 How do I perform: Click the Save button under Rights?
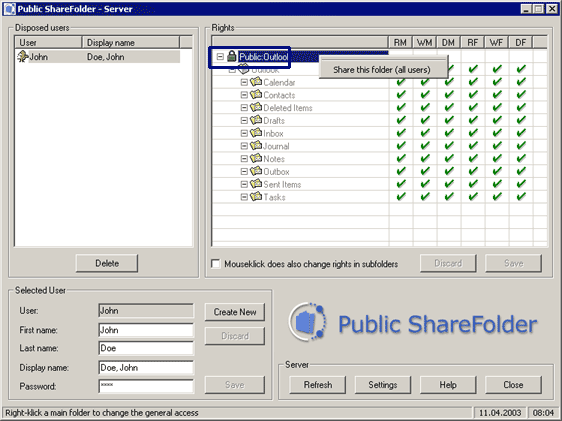tap(514, 263)
